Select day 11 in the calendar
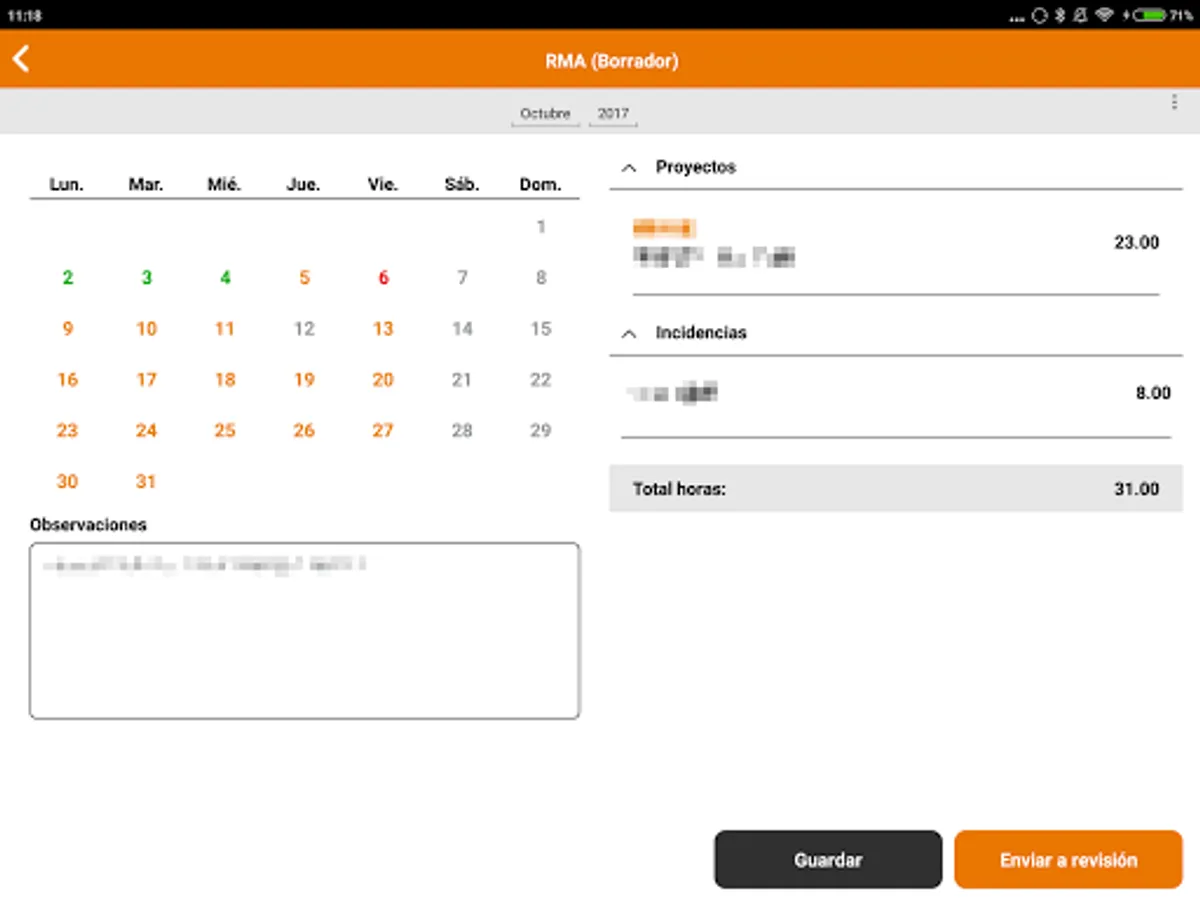 (x=225, y=329)
